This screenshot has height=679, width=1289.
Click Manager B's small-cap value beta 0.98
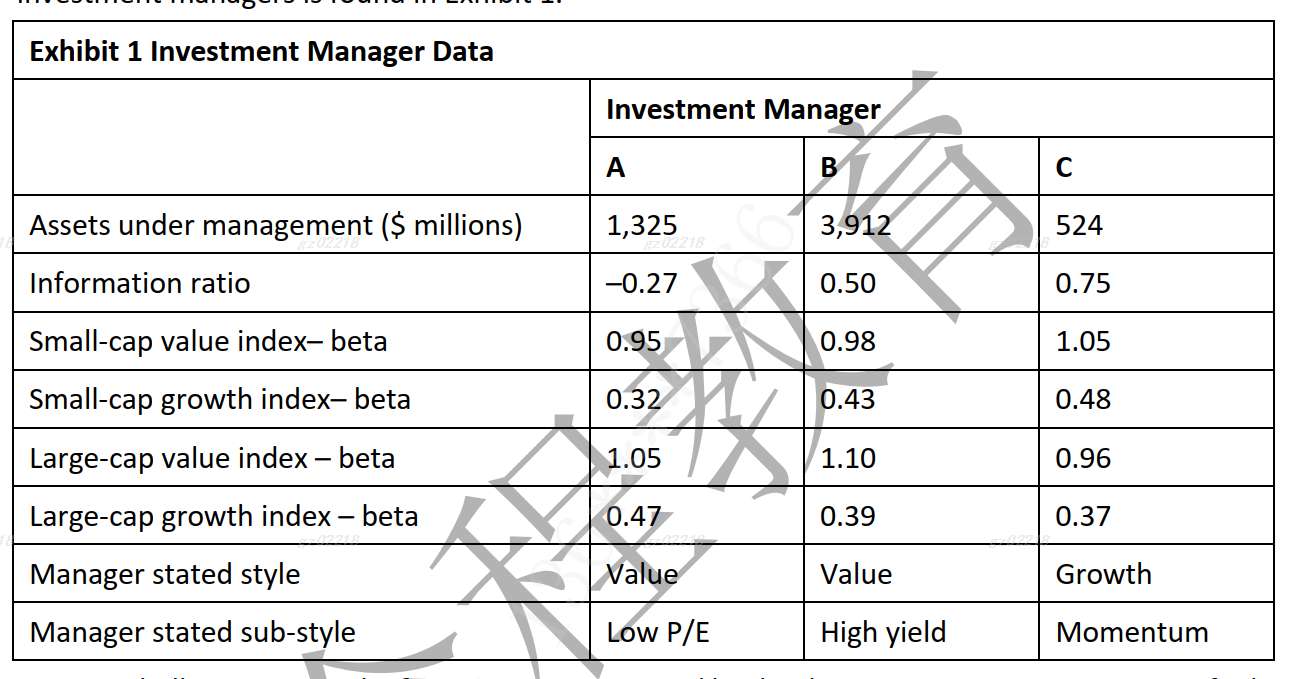click(x=847, y=341)
